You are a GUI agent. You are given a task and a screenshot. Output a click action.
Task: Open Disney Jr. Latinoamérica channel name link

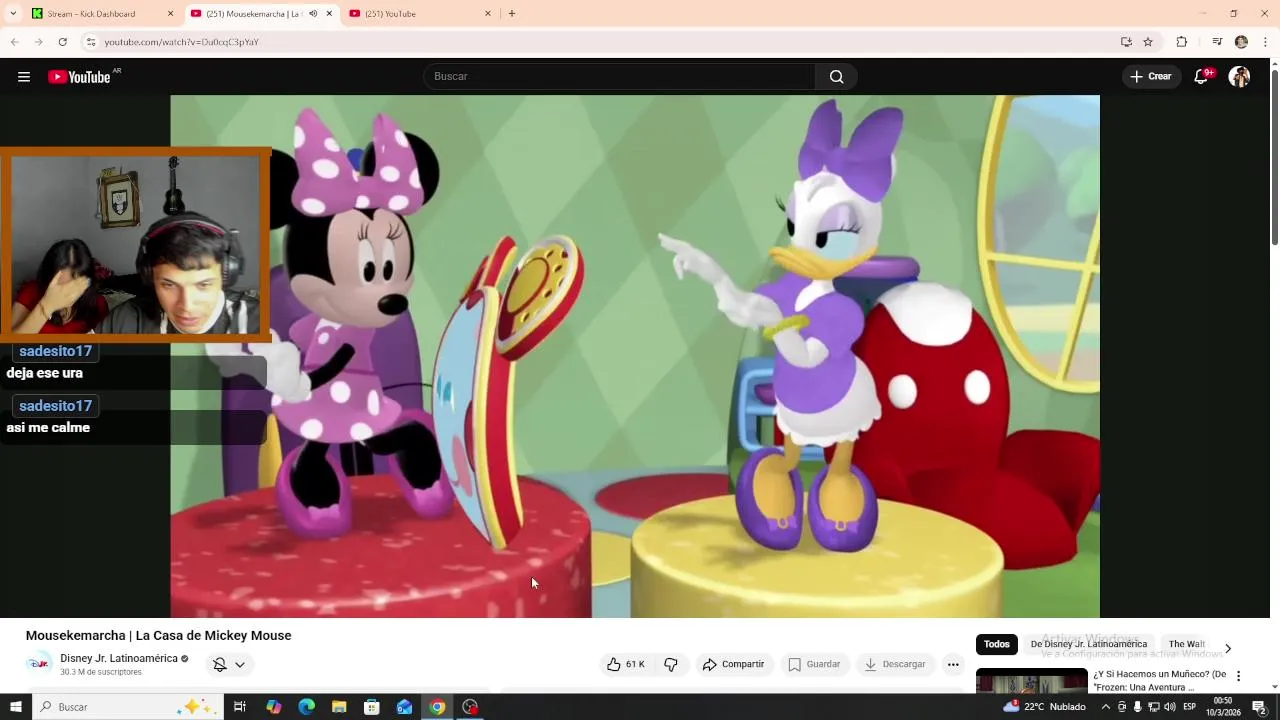point(119,658)
